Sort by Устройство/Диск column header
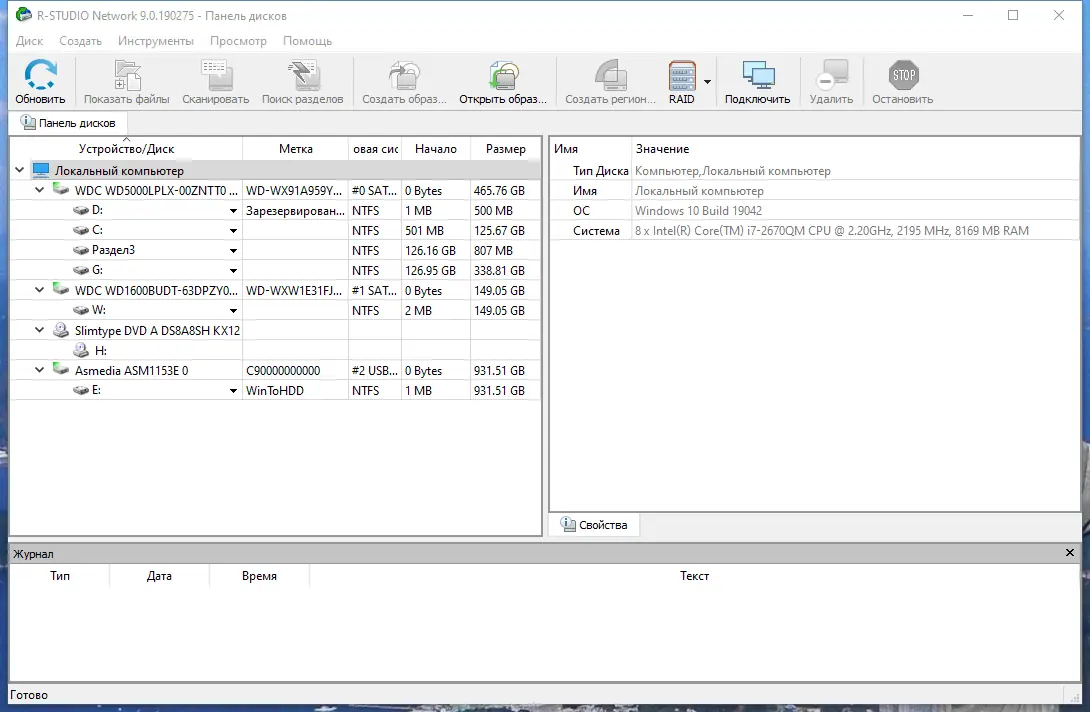The image size is (1090, 712). tap(127, 149)
